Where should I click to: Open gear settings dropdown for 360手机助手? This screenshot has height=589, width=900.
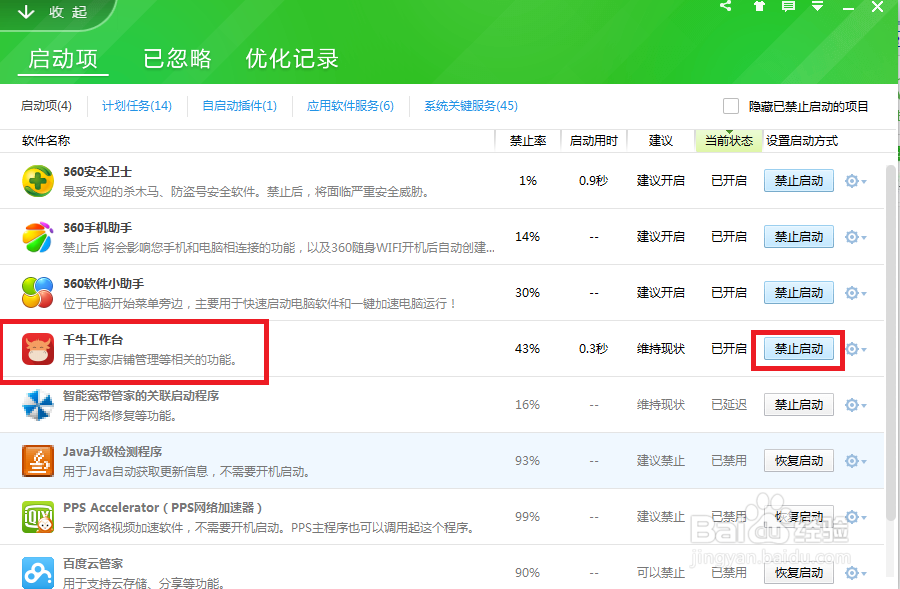pyautogui.click(x=855, y=237)
